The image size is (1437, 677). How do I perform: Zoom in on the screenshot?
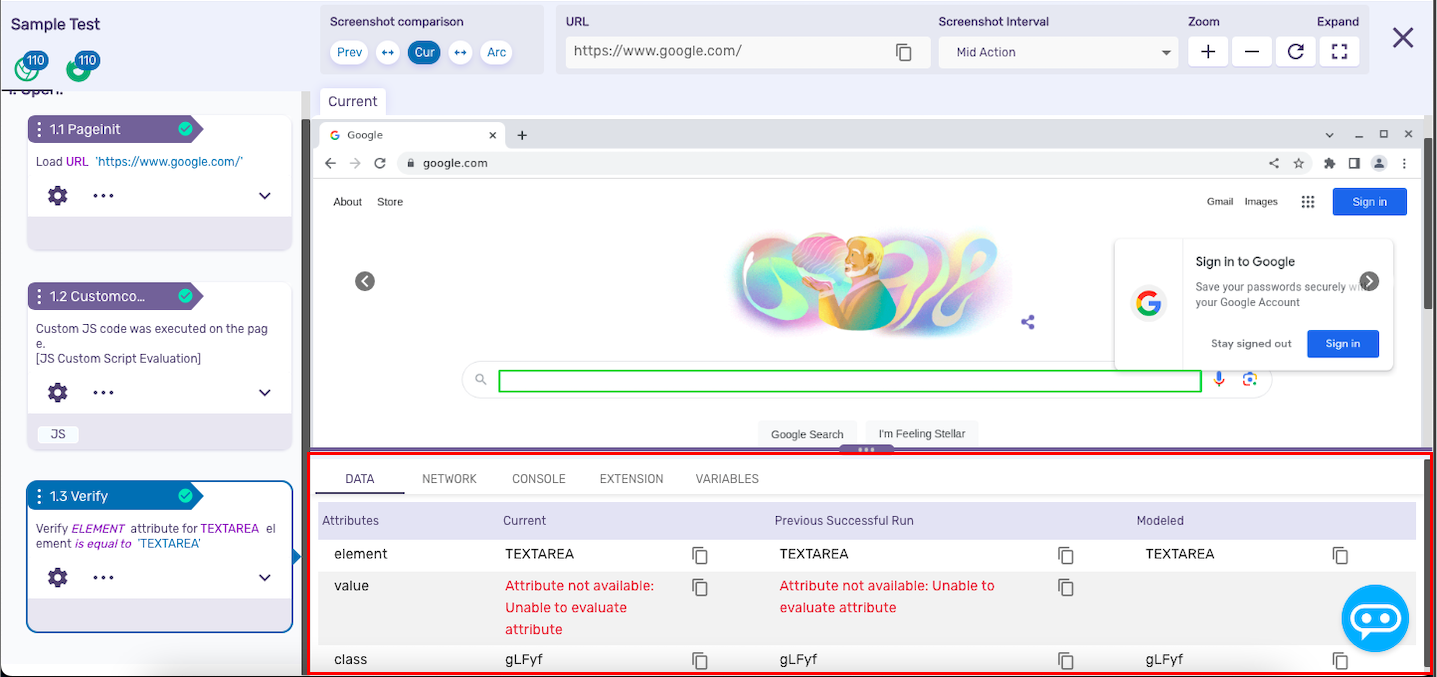click(1208, 52)
